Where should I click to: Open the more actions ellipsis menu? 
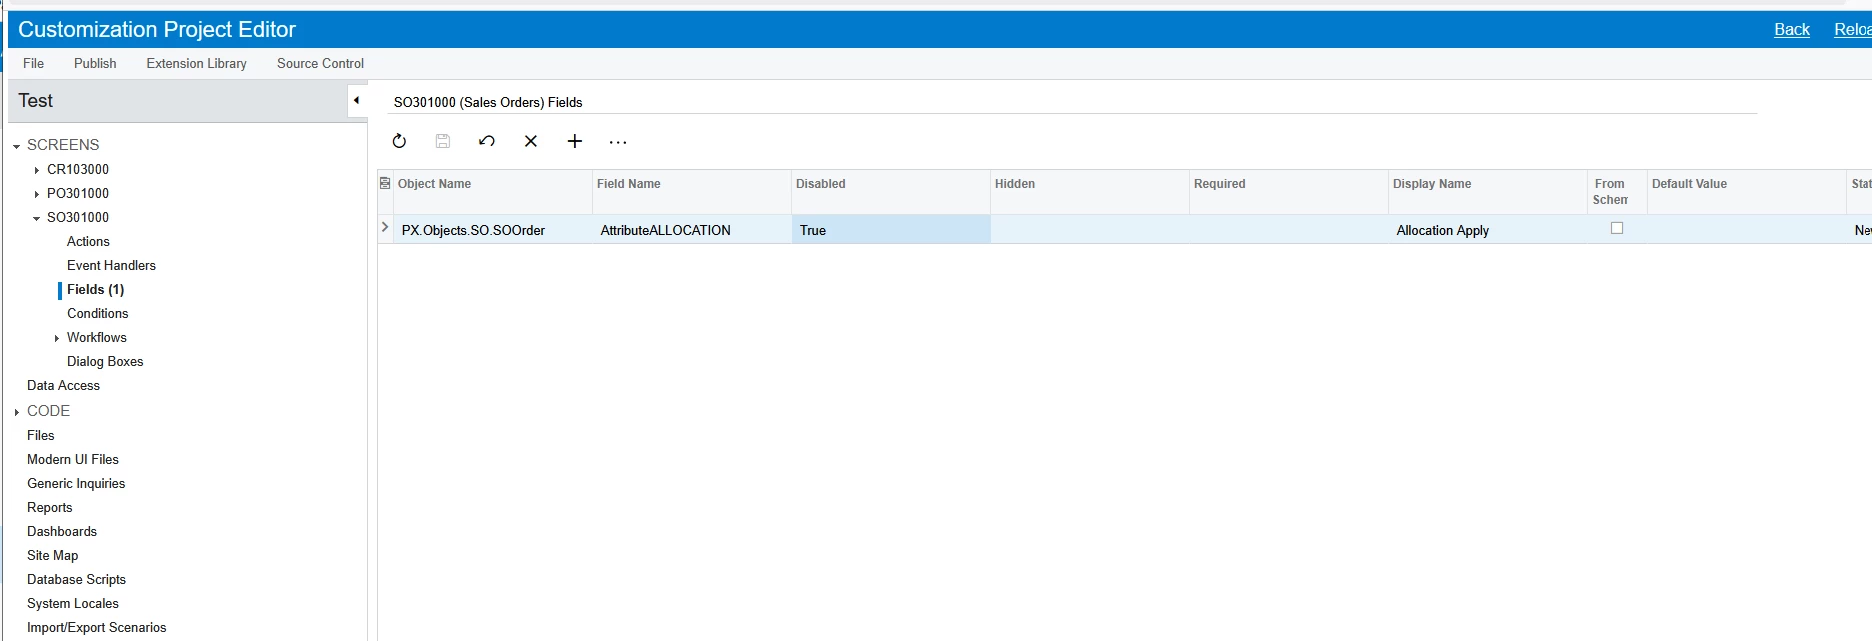point(618,142)
